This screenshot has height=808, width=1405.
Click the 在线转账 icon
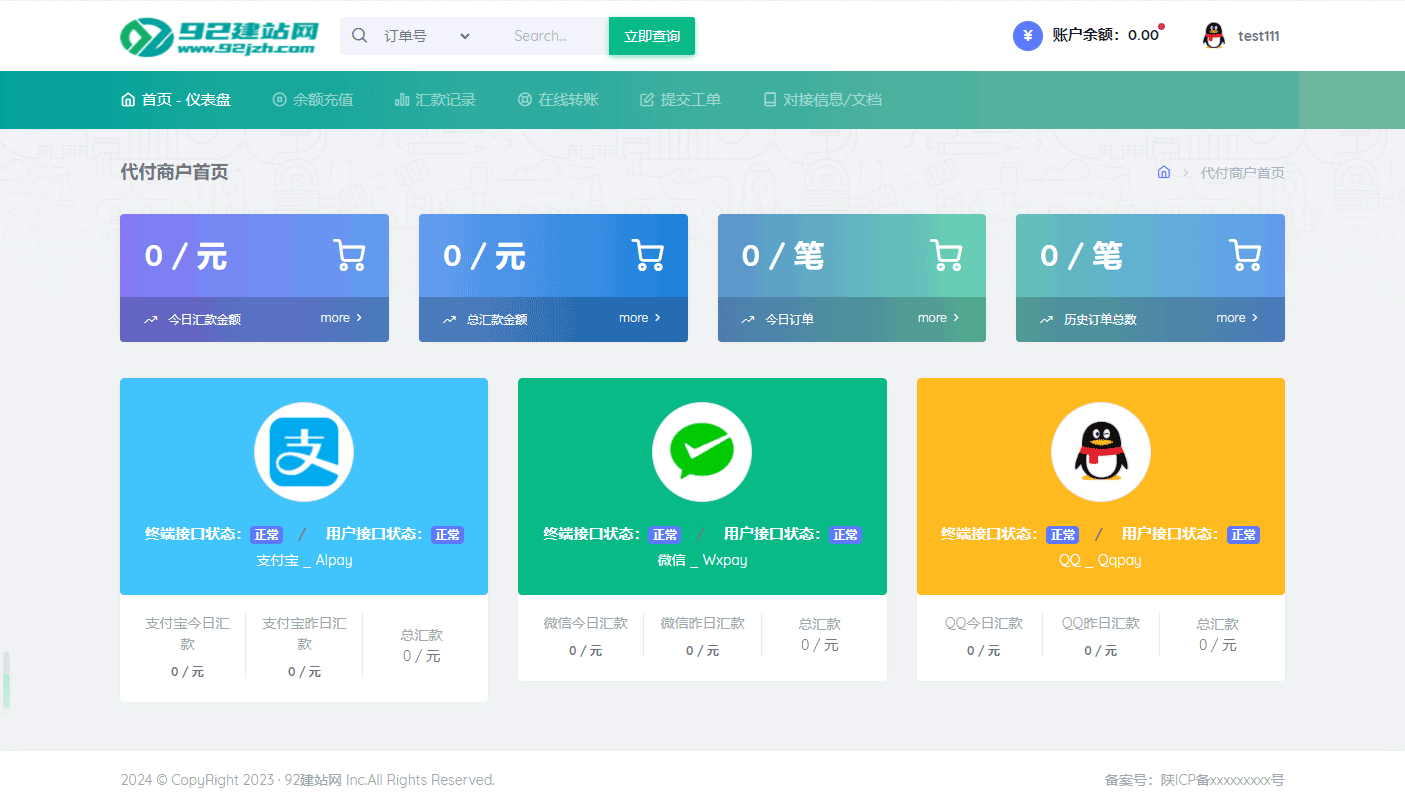(525, 100)
